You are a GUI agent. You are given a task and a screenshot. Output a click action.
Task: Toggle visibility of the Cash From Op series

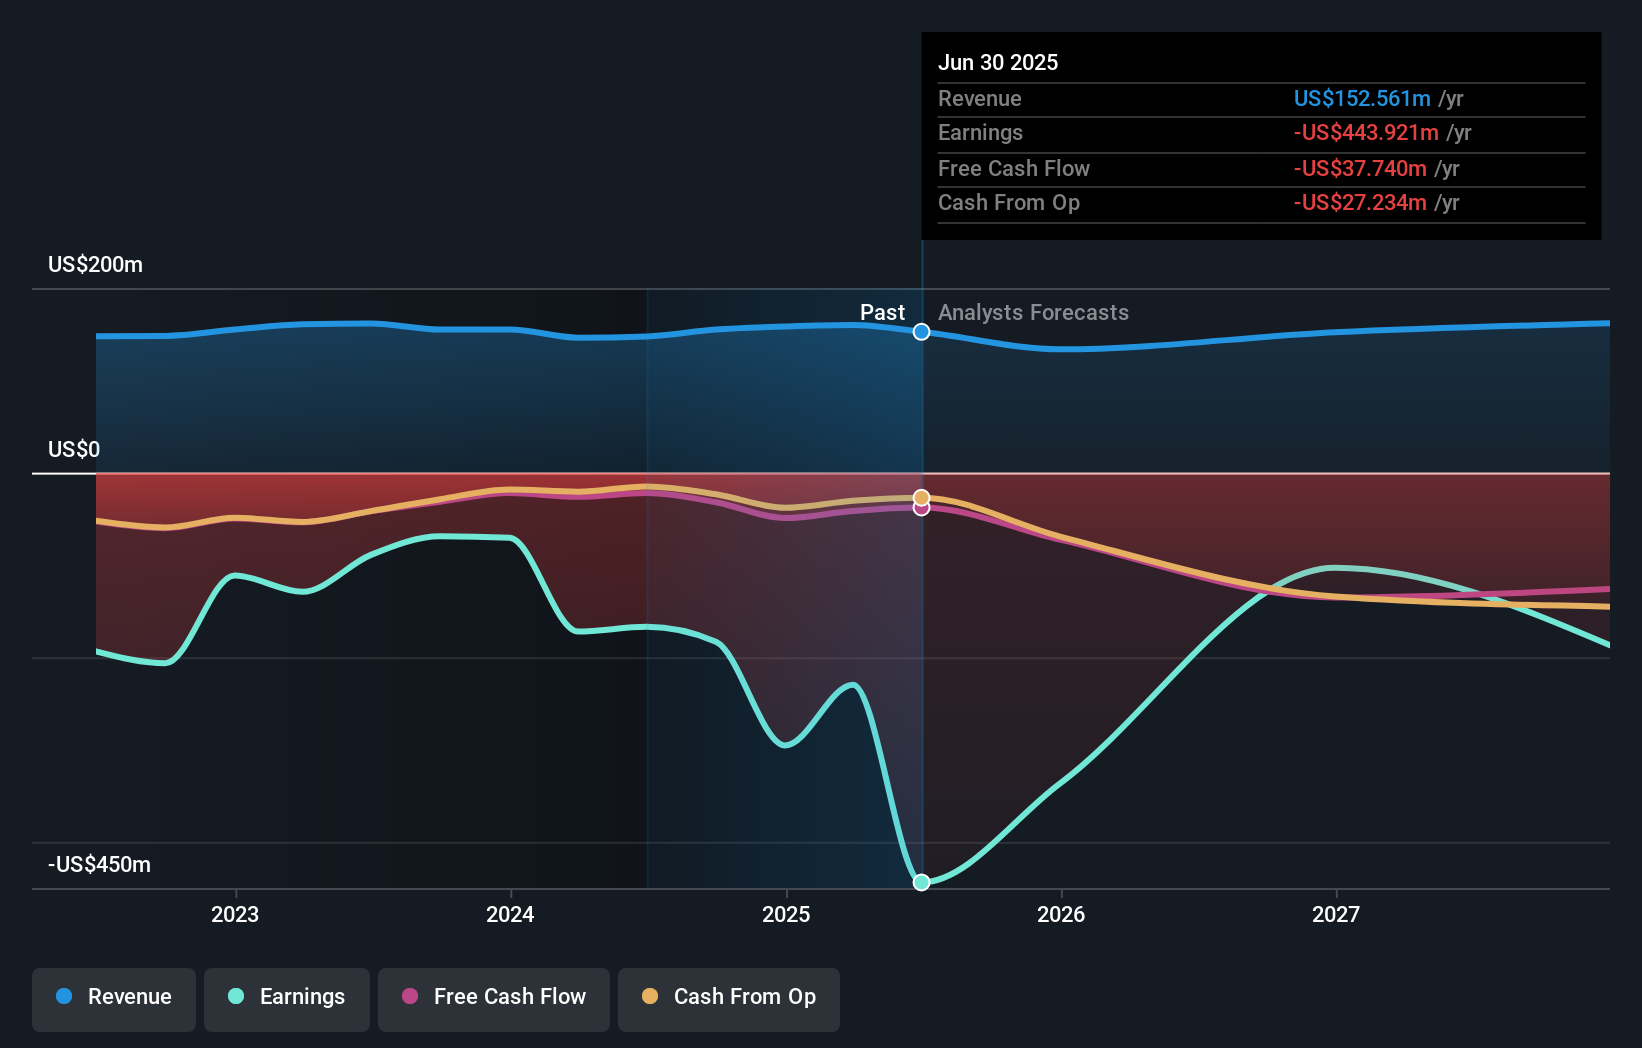point(729,998)
